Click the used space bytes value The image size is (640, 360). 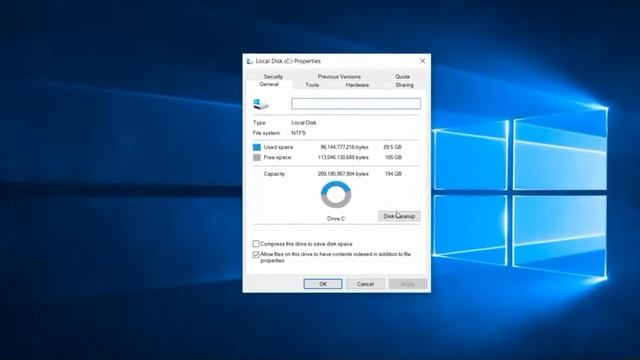(344, 147)
